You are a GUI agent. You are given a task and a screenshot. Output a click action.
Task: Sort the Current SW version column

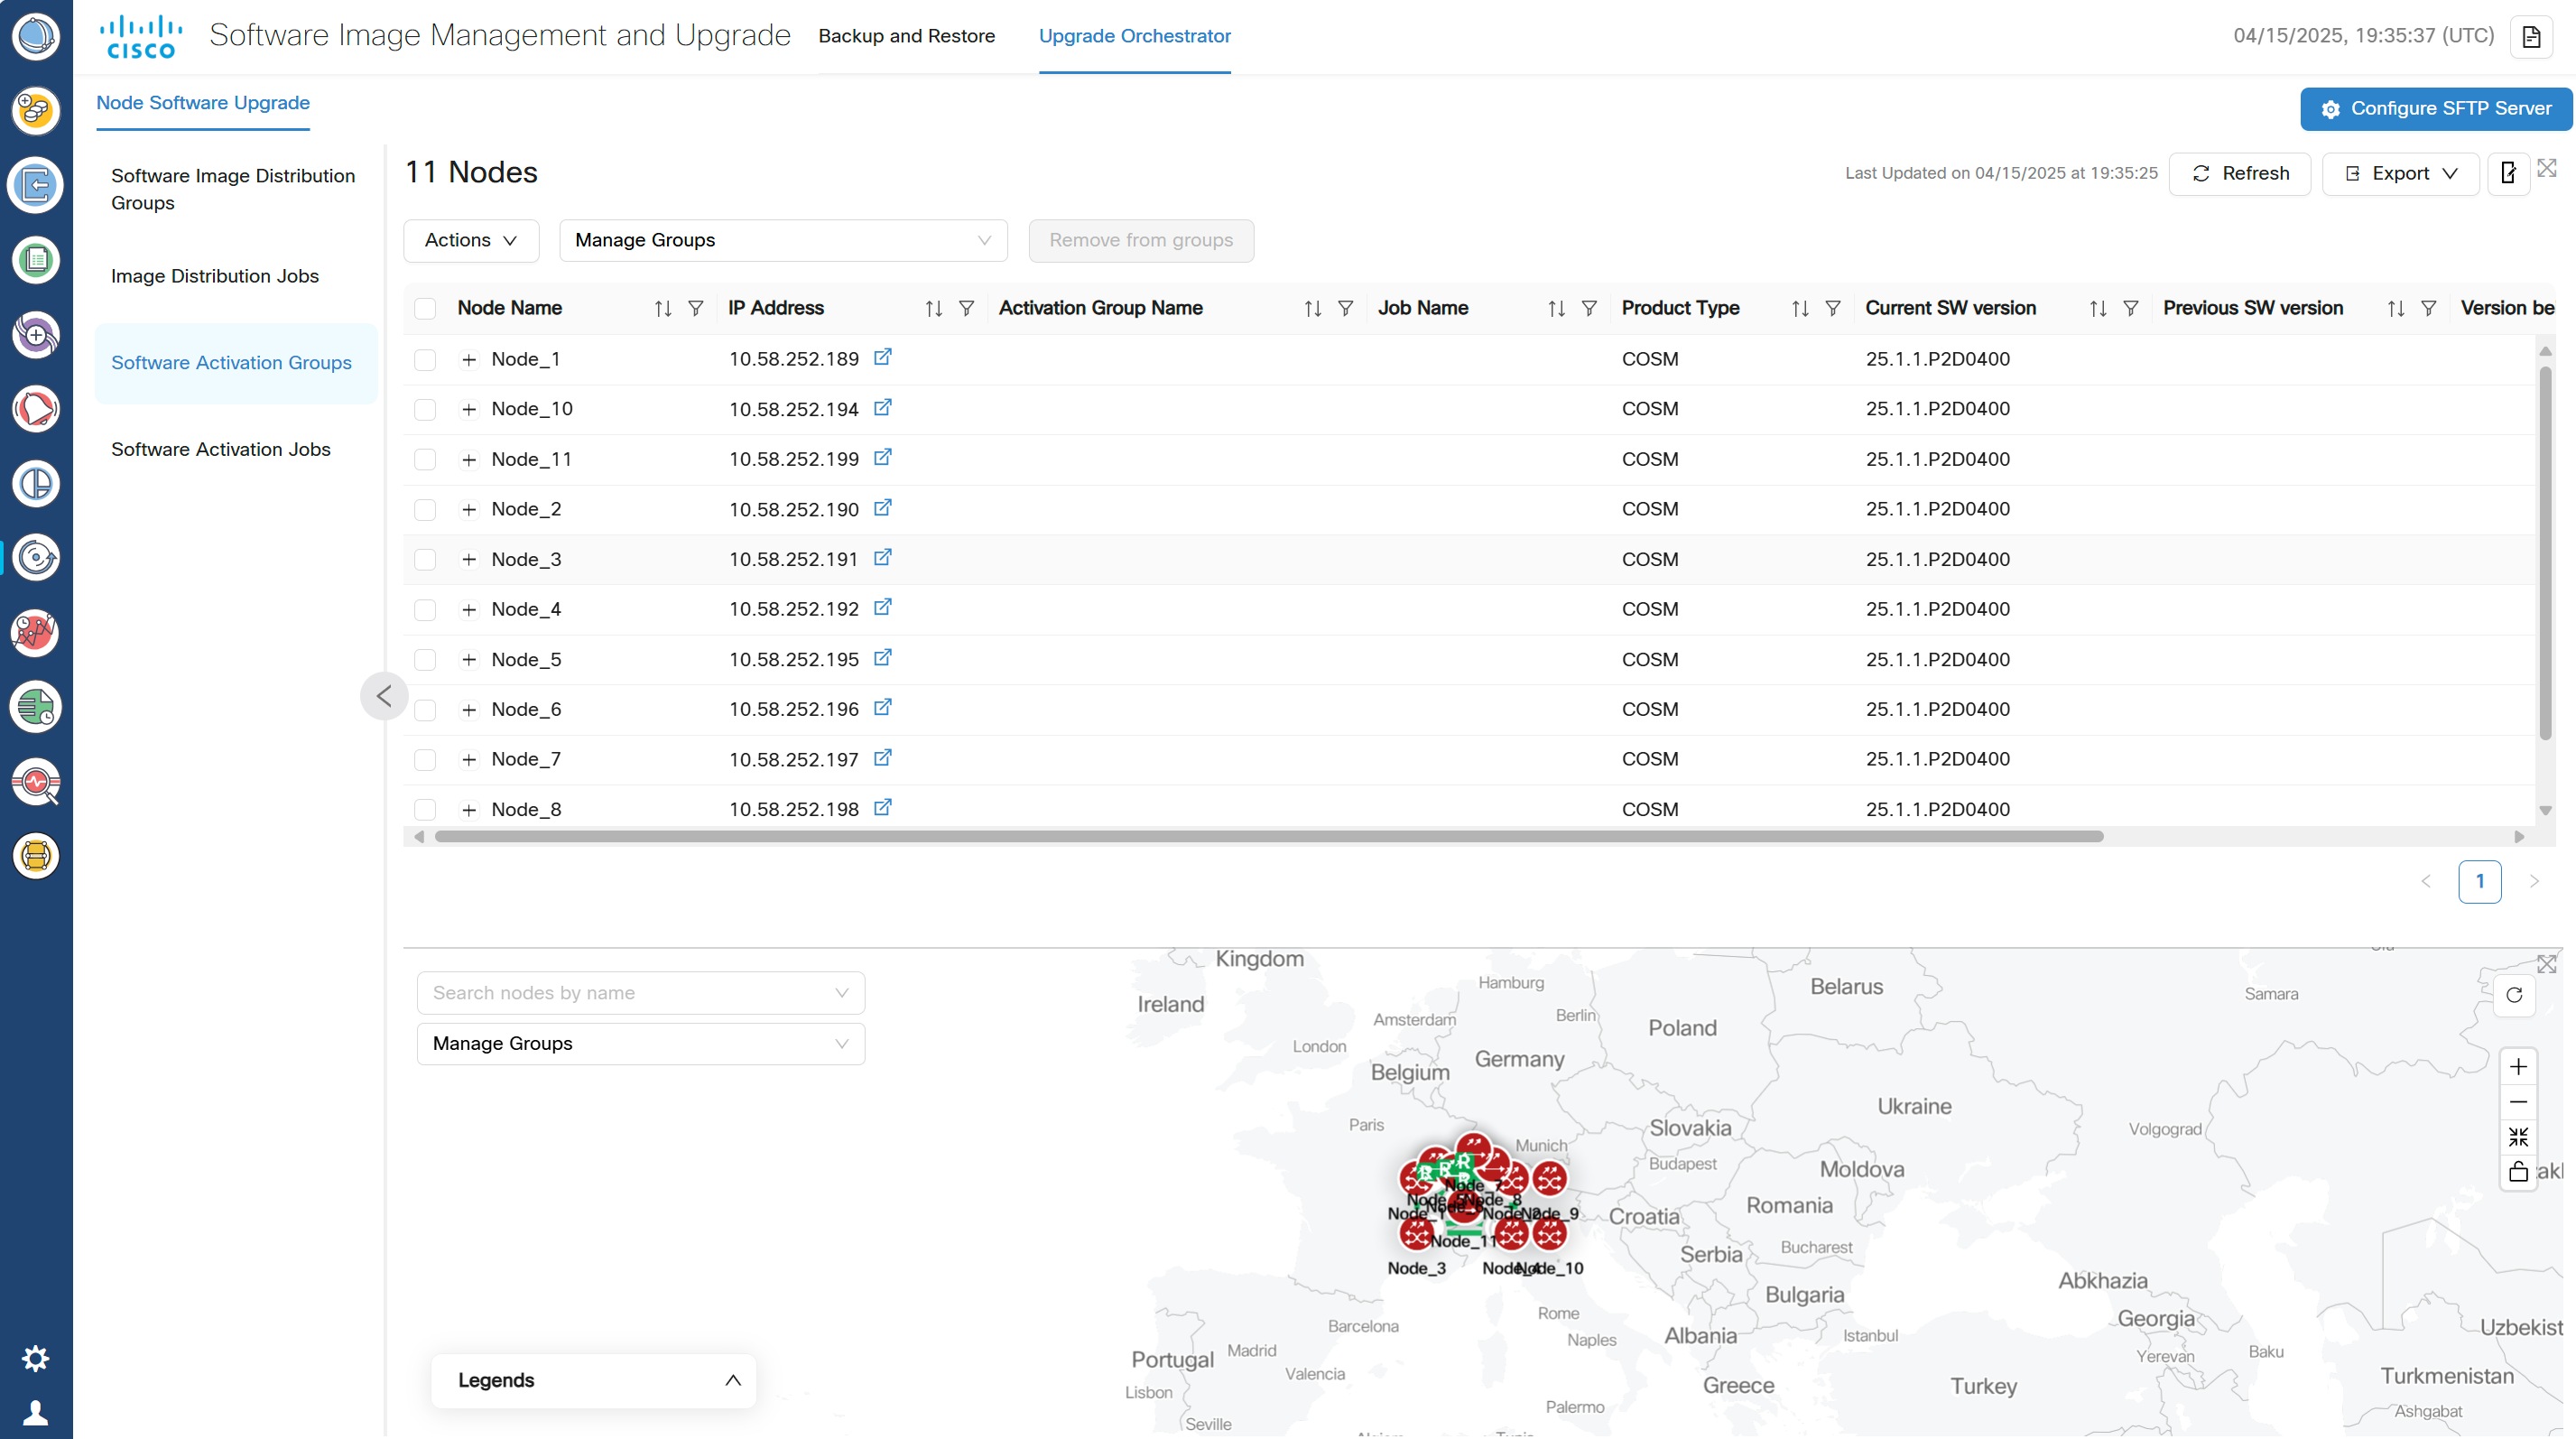[2098, 308]
